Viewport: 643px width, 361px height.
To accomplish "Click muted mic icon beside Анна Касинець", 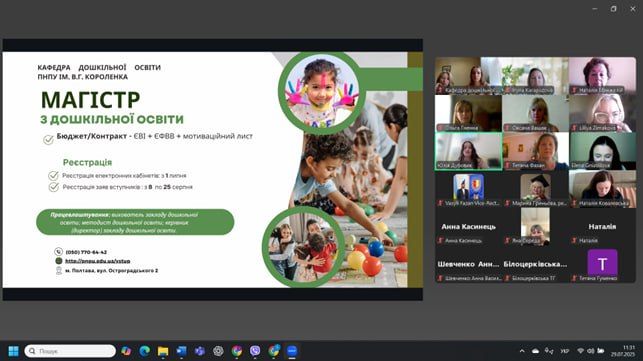I will click(x=440, y=241).
